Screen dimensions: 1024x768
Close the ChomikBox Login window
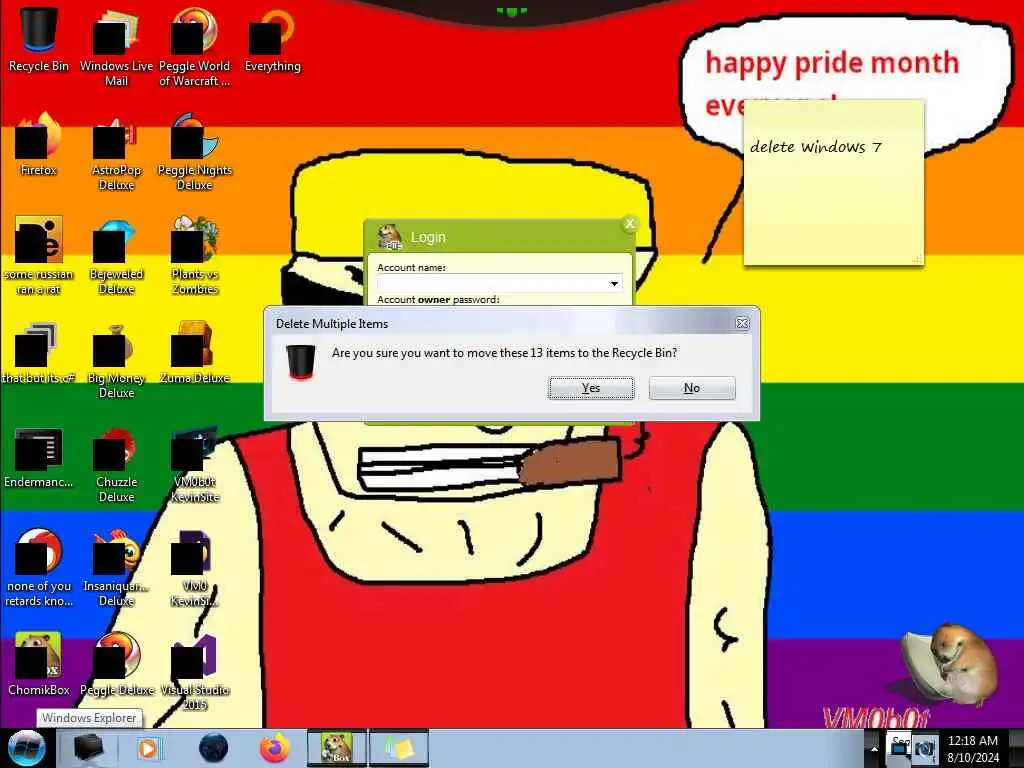[x=630, y=223]
